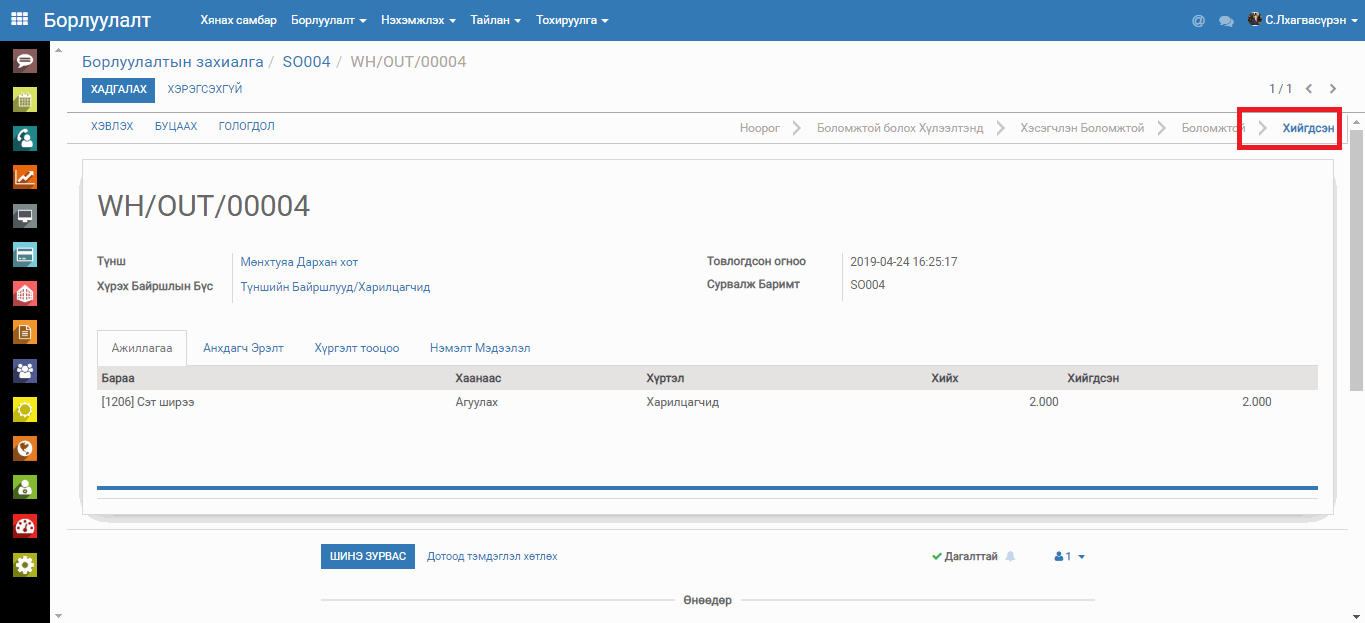Screen dimensions: 1365x623
Task: Expand the Тохируулга dropdown menu
Action: coord(572,20)
